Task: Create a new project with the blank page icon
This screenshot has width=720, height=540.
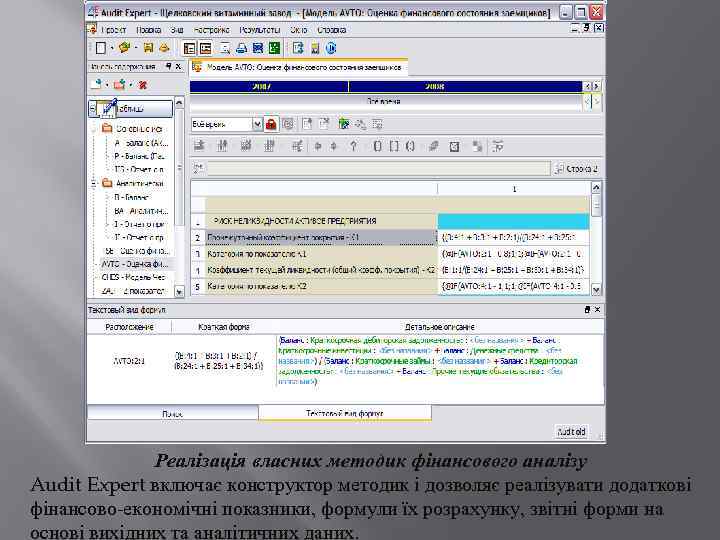Action: [101, 48]
